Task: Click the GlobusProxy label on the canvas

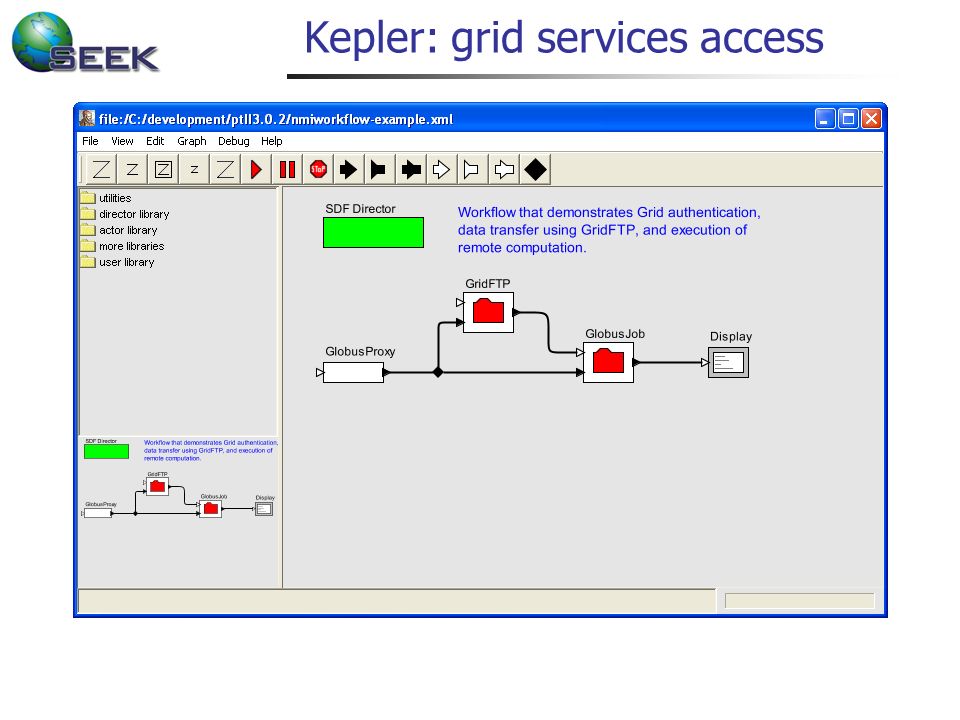Action: pyautogui.click(x=360, y=351)
